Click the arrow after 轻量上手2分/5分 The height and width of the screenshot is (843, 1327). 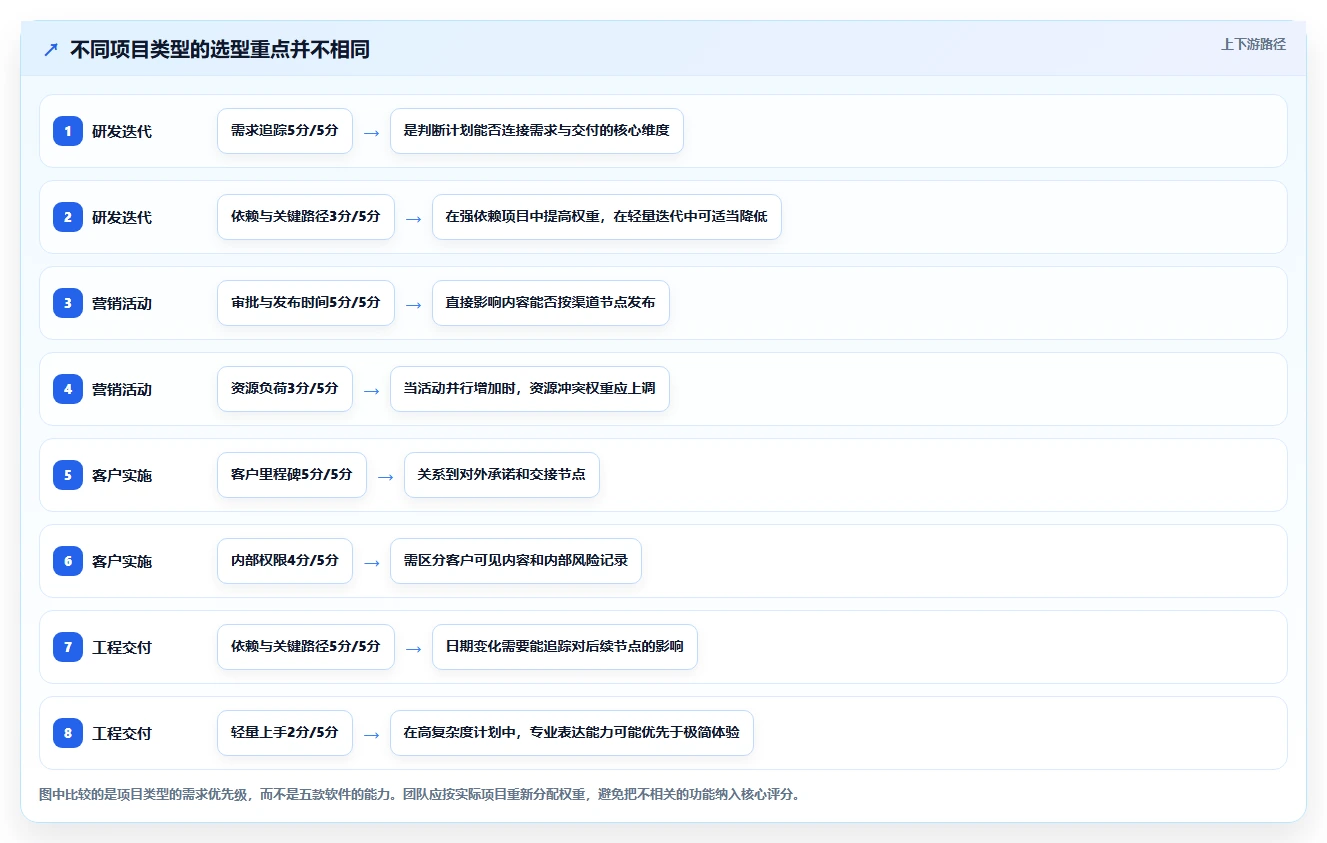click(x=371, y=734)
